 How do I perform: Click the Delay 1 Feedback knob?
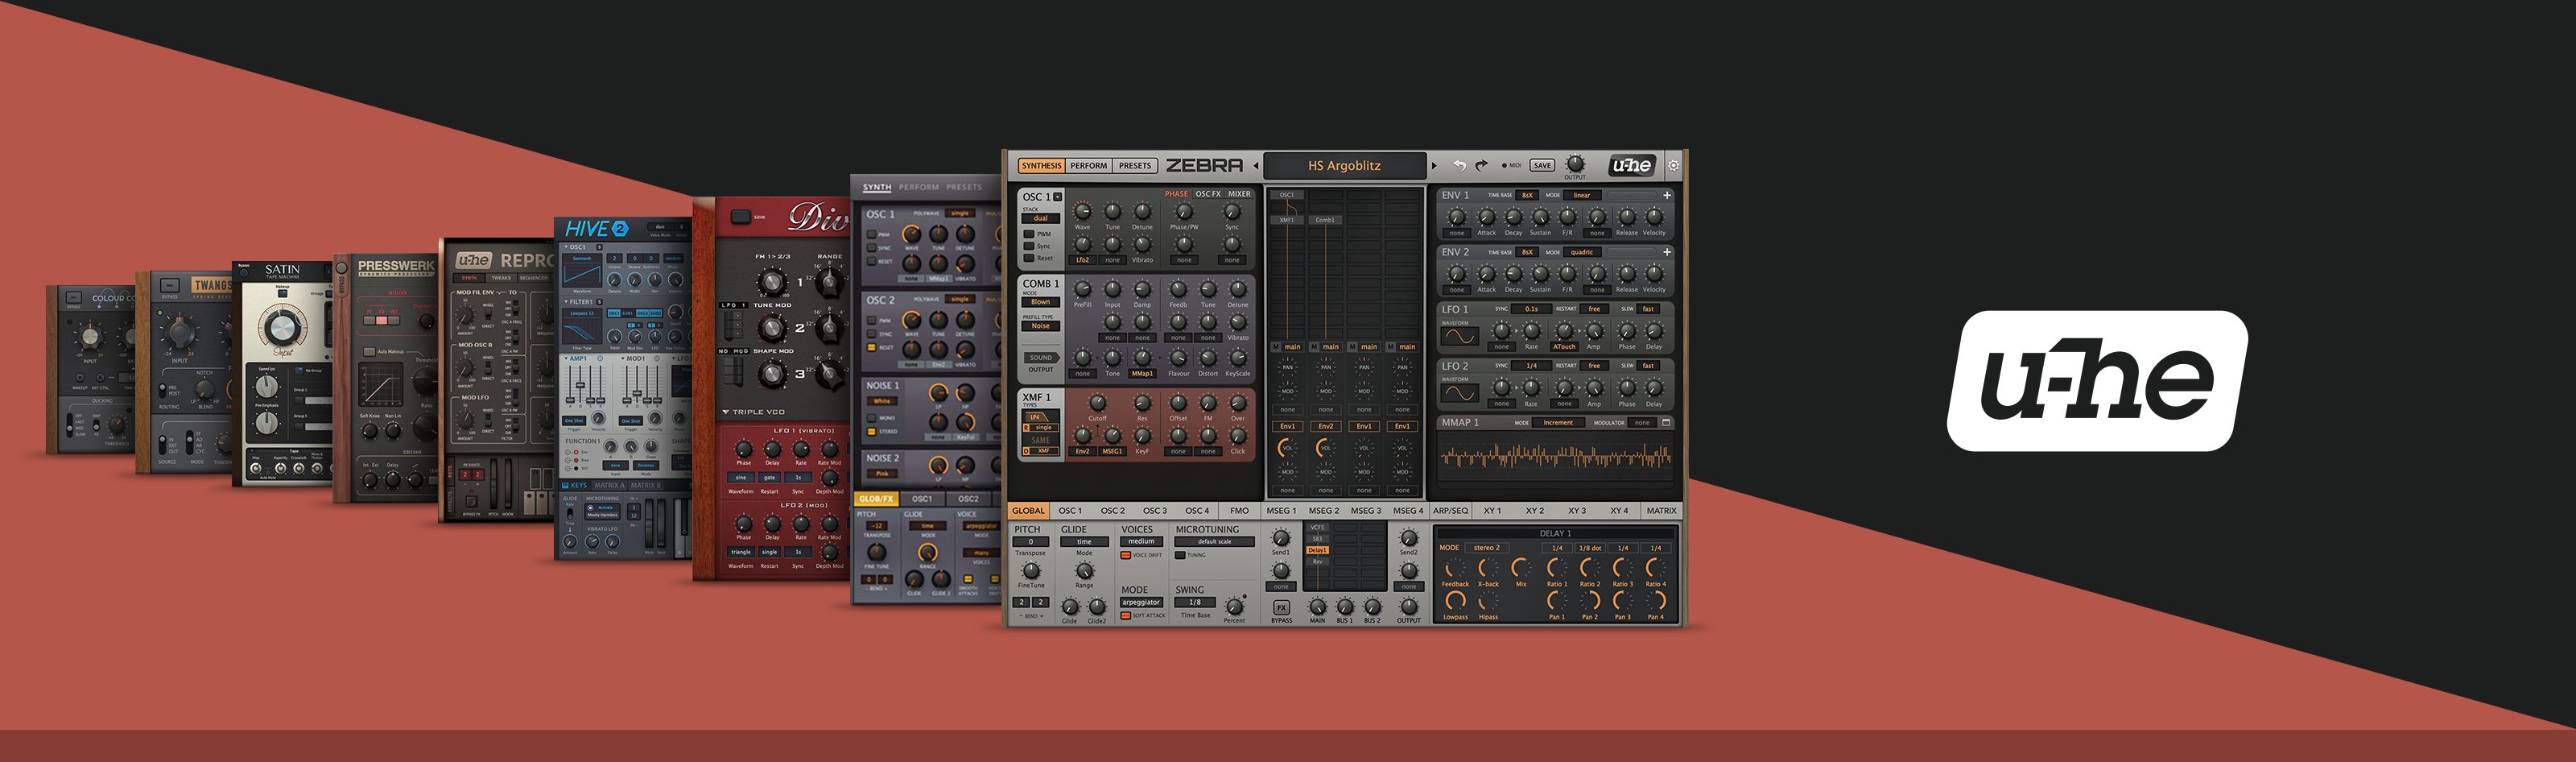coord(1455,569)
